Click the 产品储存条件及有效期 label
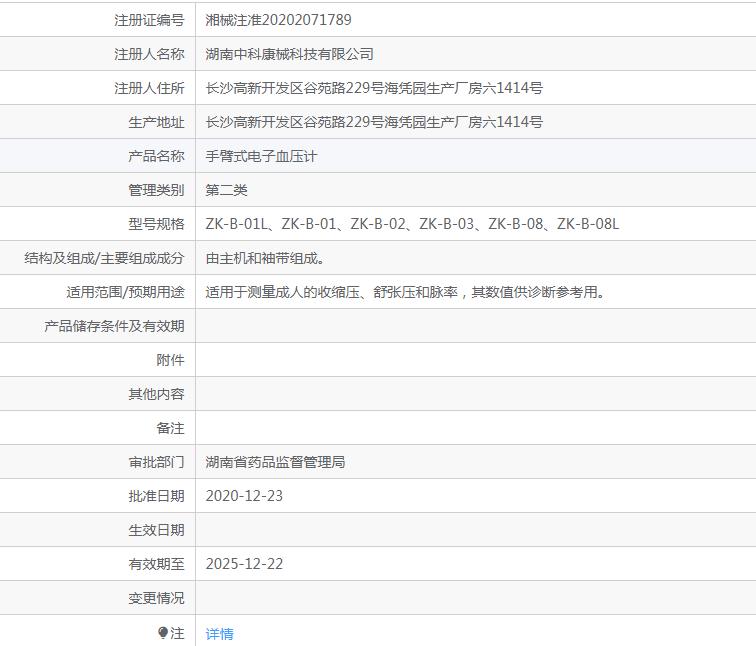The image size is (756, 646). [114, 326]
